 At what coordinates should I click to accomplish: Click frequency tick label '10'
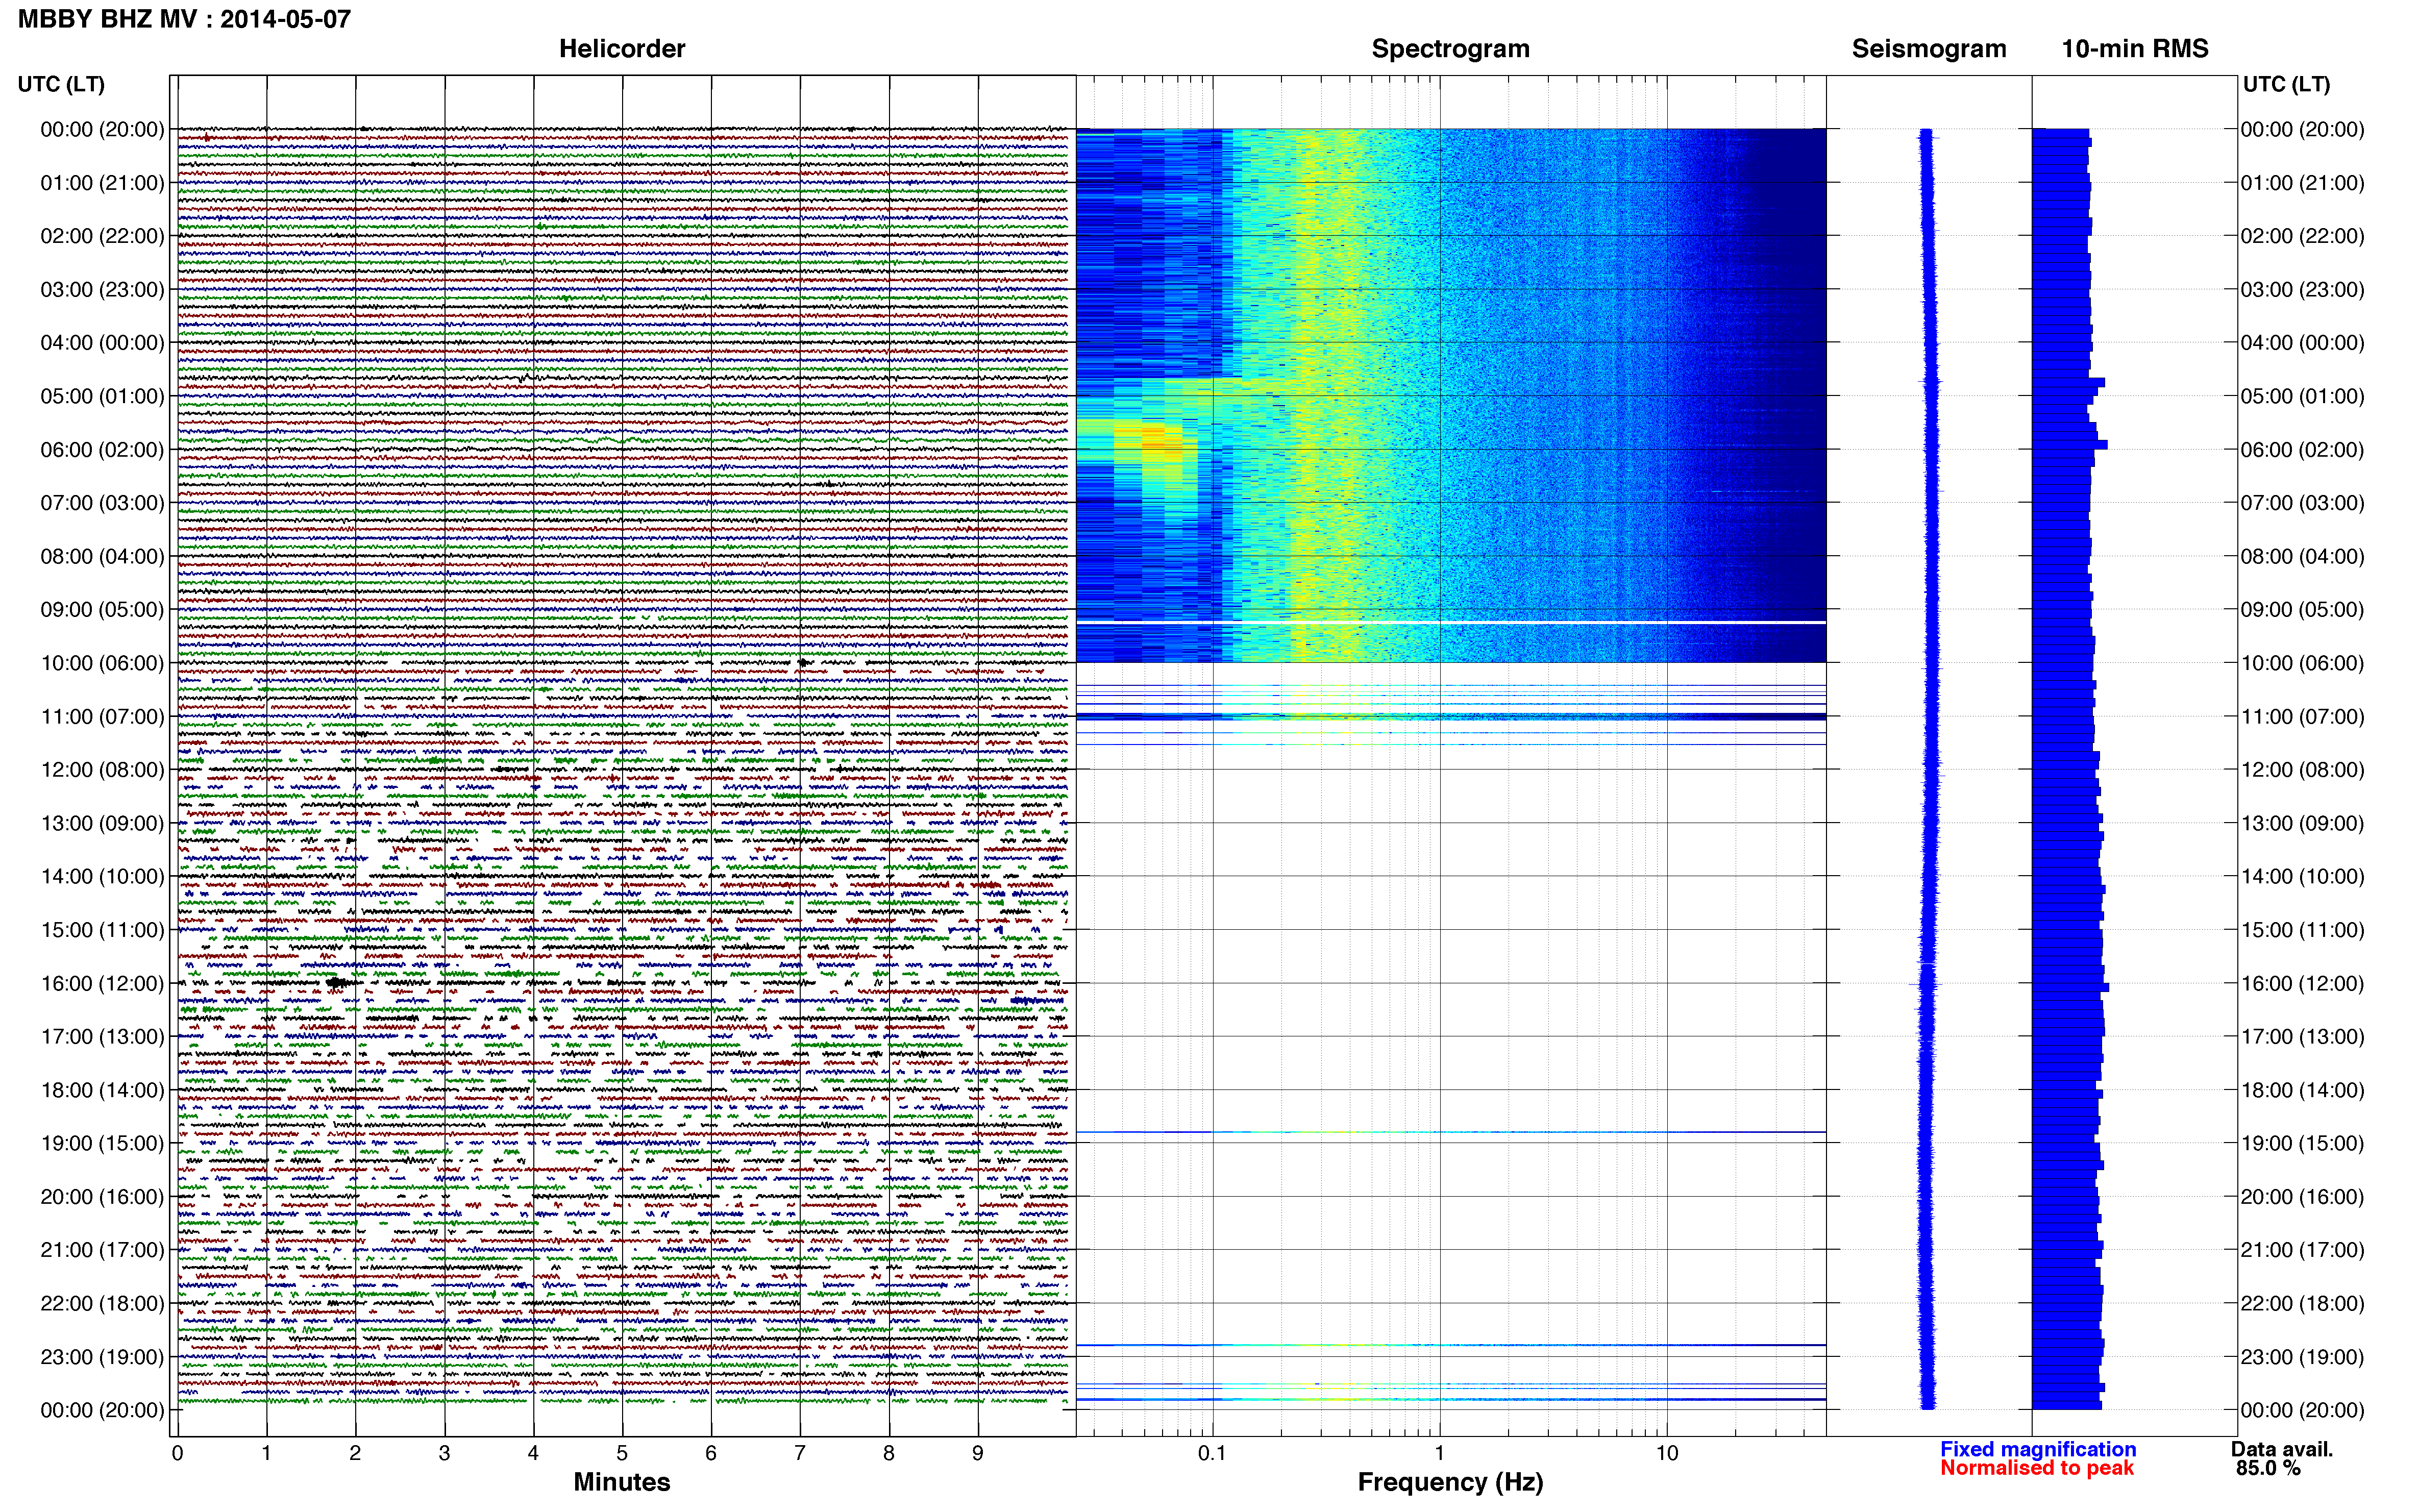tap(1666, 1453)
